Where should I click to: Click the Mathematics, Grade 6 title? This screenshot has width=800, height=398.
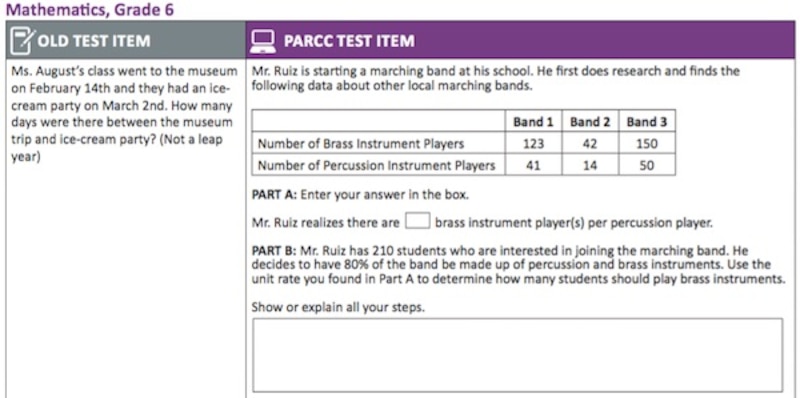click(90, 10)
